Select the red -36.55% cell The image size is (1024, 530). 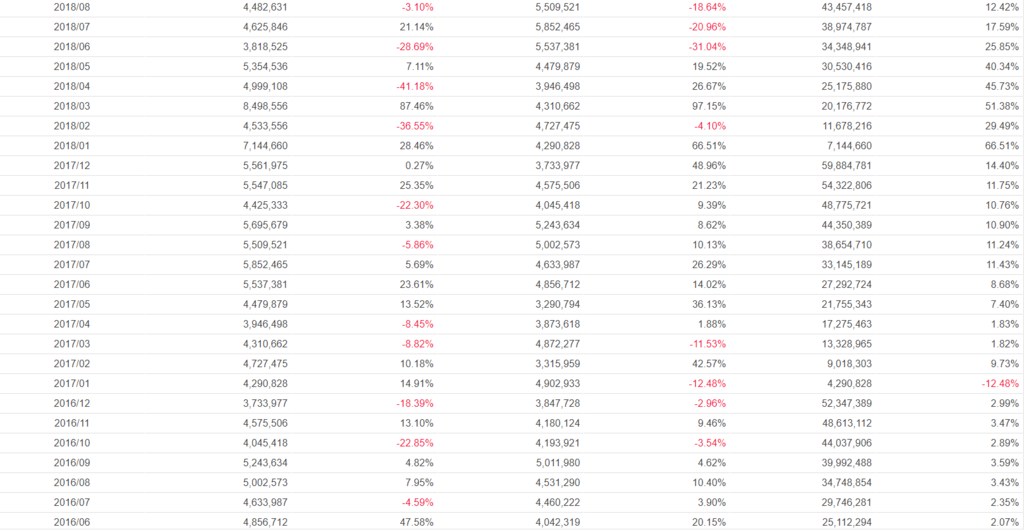click(413, 126)
